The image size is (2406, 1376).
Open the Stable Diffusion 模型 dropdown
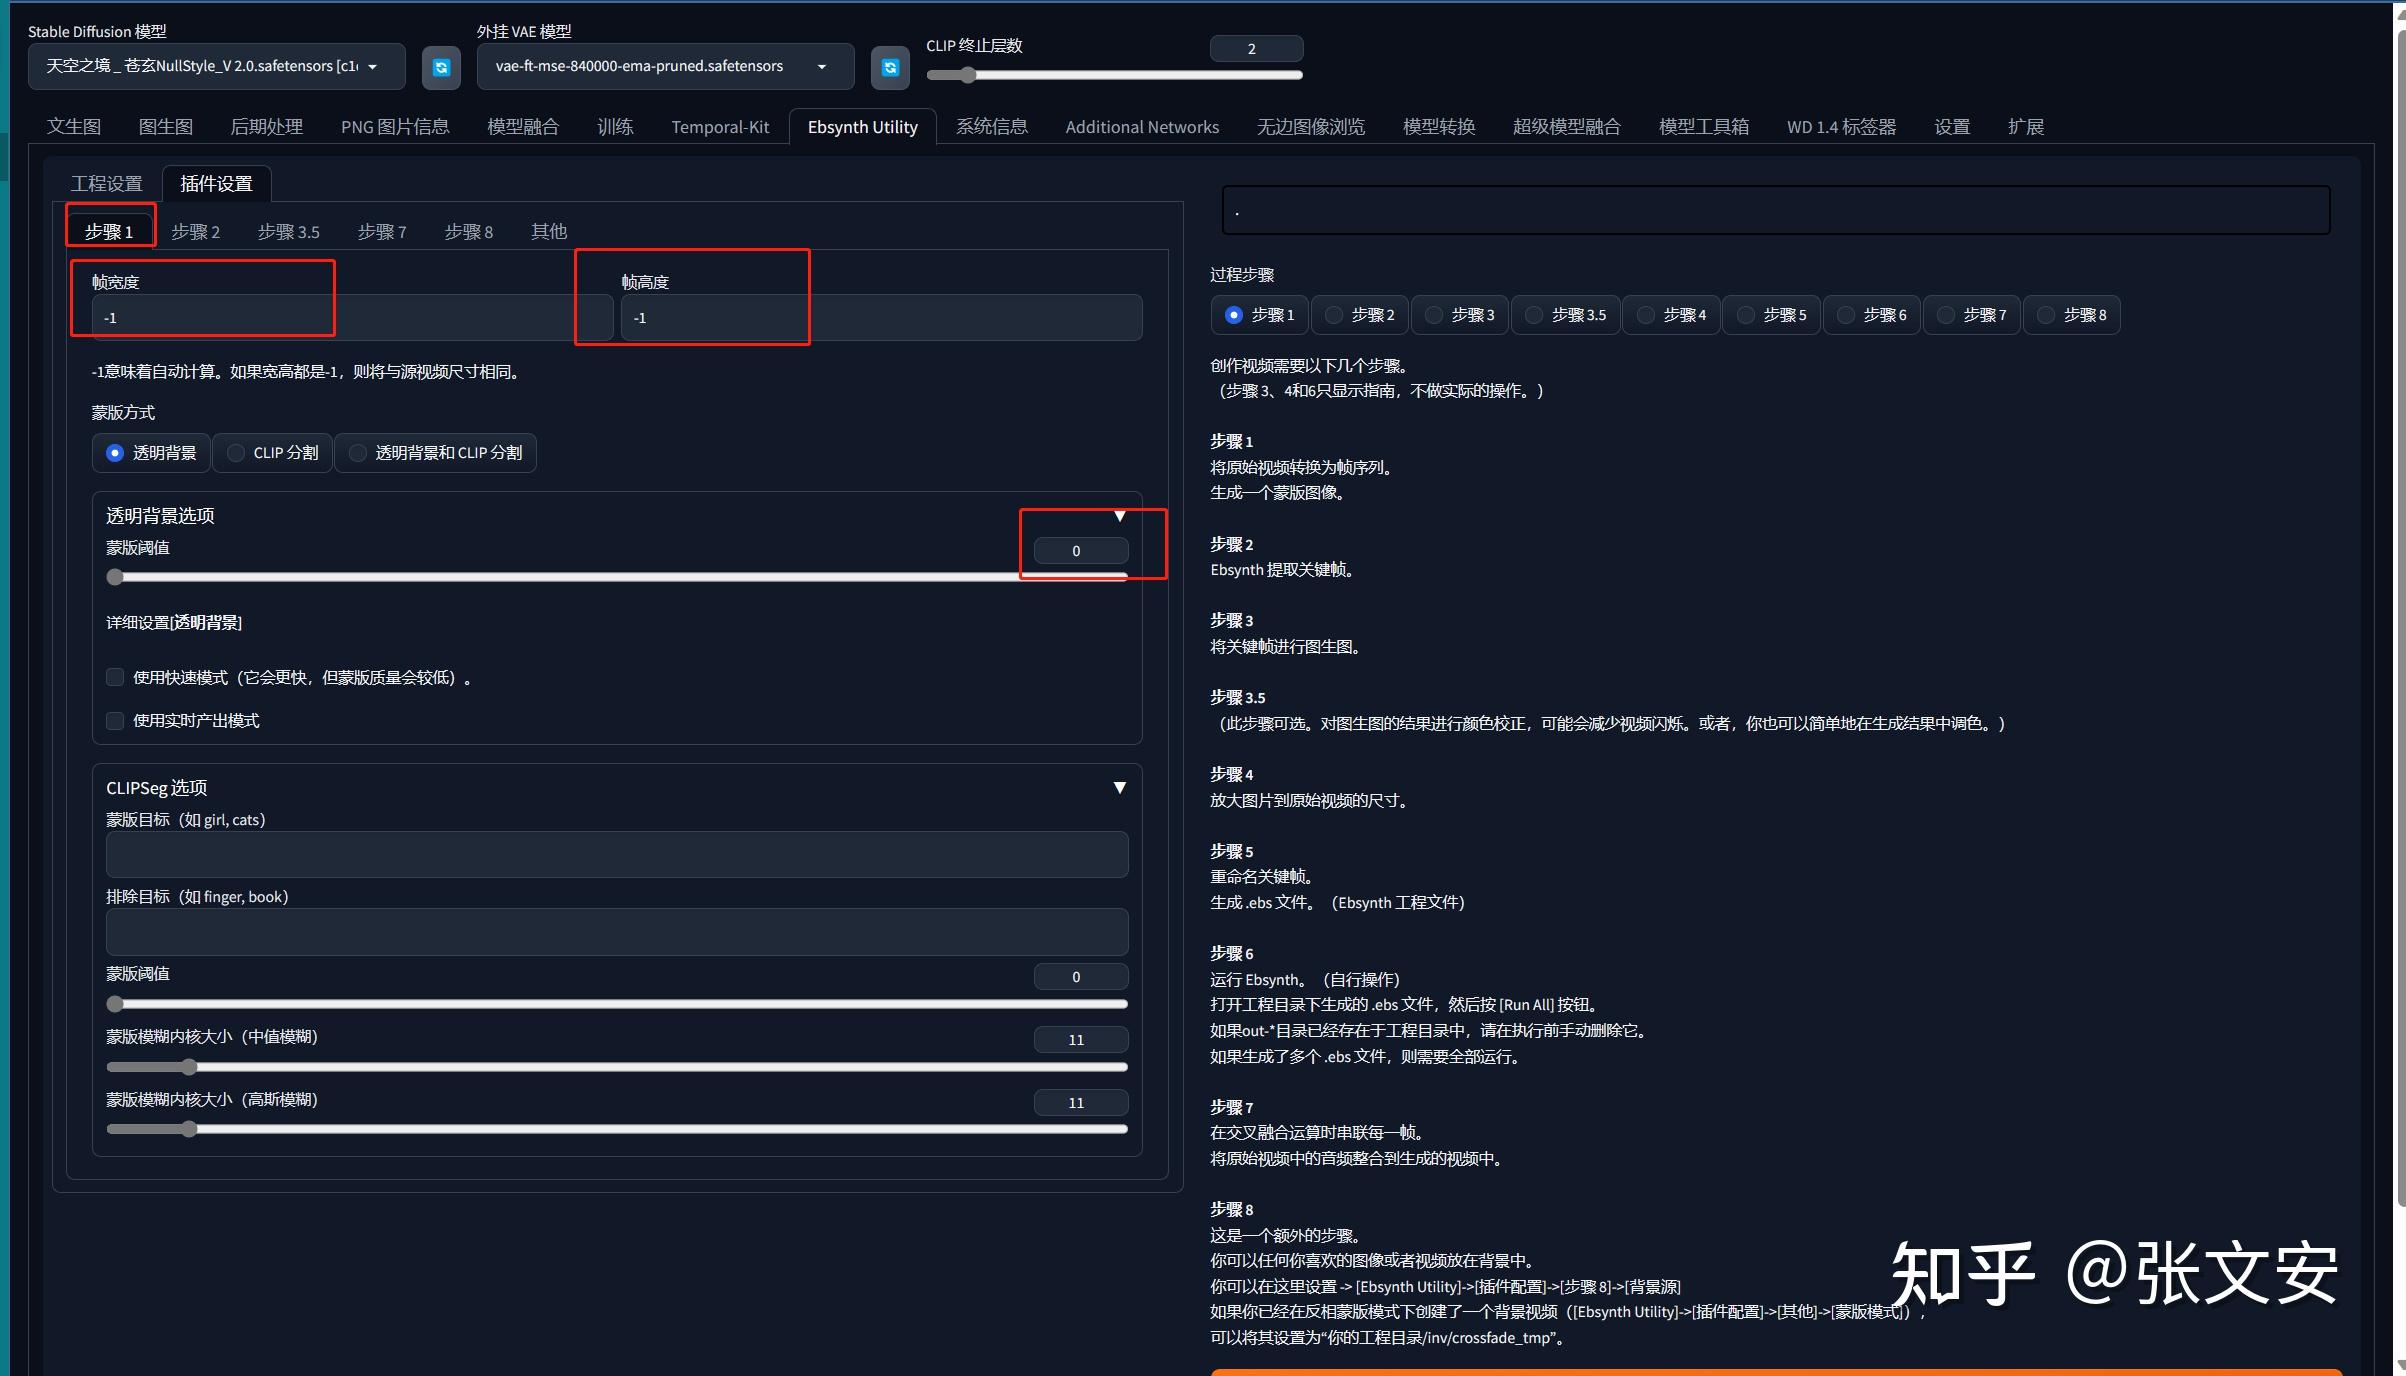click(371, 66)
